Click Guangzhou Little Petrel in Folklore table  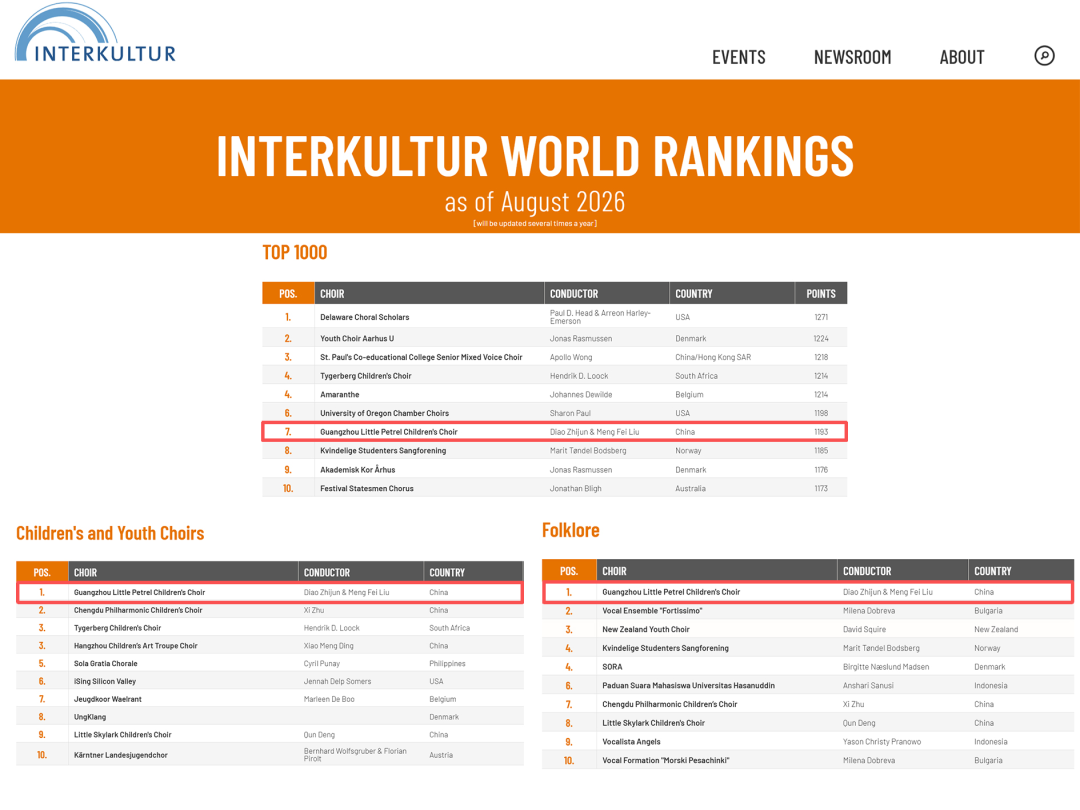671,592
